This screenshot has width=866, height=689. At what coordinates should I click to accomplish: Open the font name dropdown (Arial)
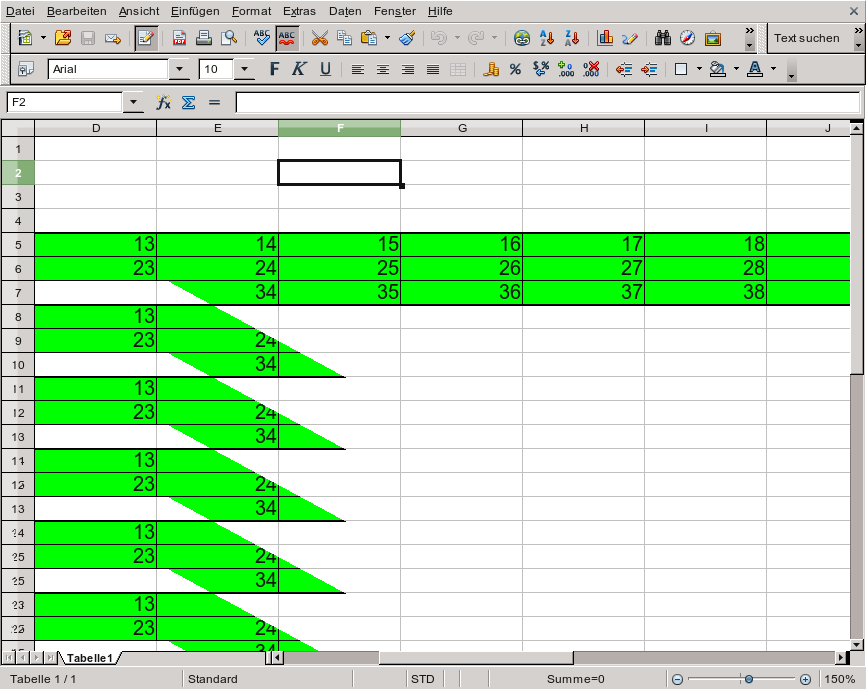(x=180, y=69)
